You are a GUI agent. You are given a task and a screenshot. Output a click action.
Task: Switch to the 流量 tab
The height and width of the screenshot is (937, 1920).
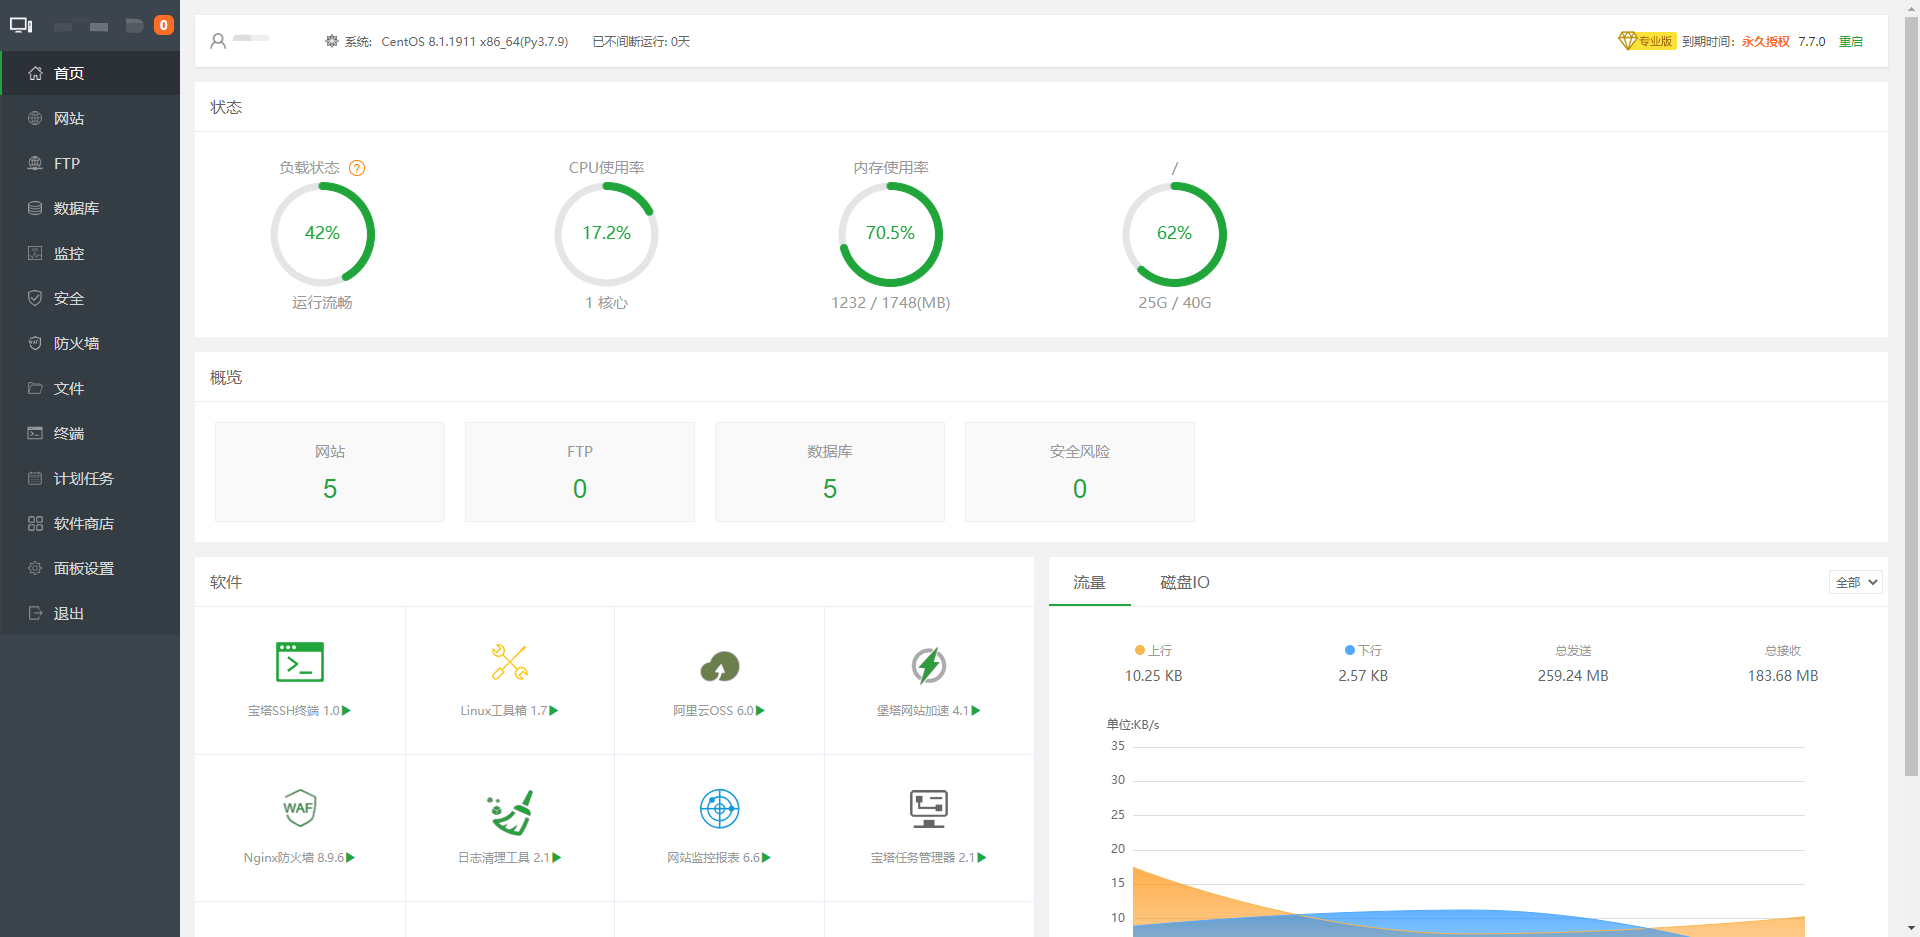1089,582
